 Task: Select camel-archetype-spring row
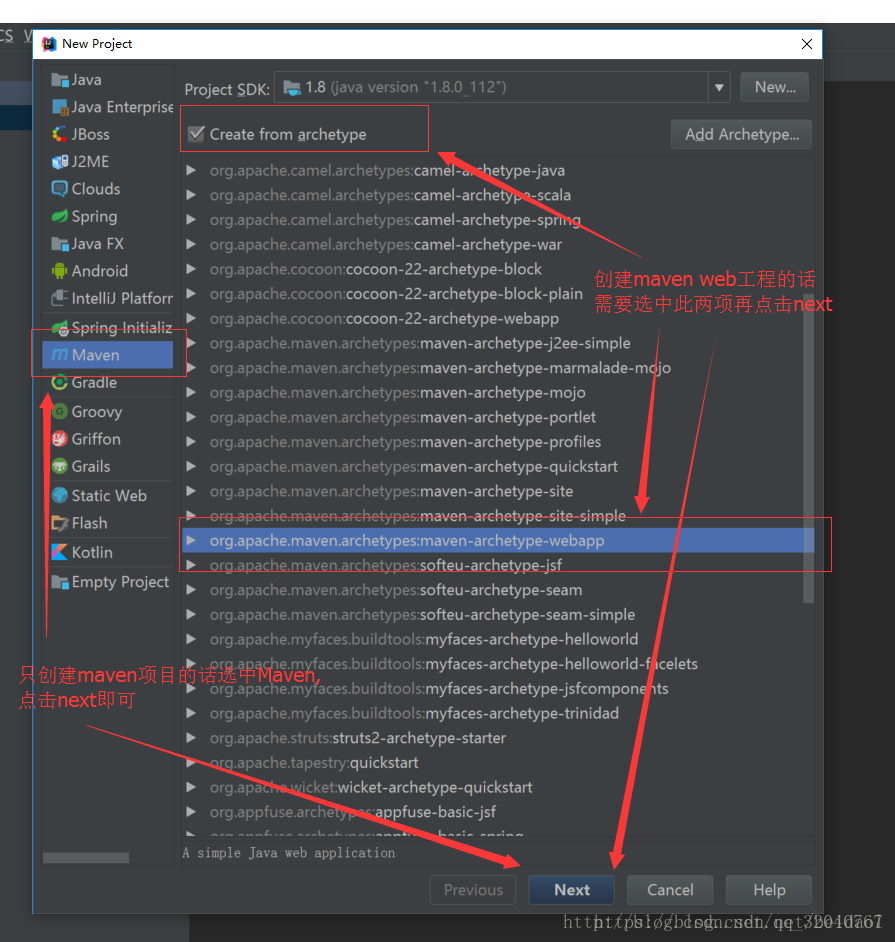(498, 220)
